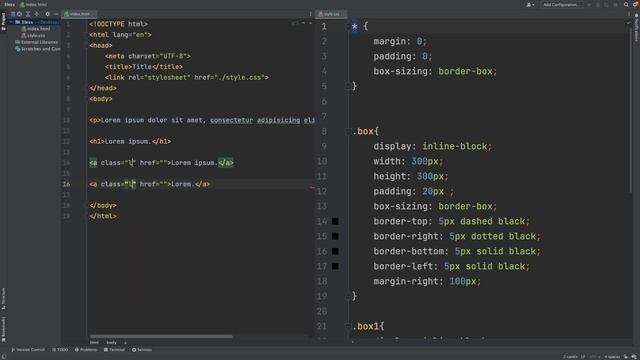This screenshot has height=360, width=640.
Task: Click html breadcrumb below editor
Action: (x=94, y=343)
